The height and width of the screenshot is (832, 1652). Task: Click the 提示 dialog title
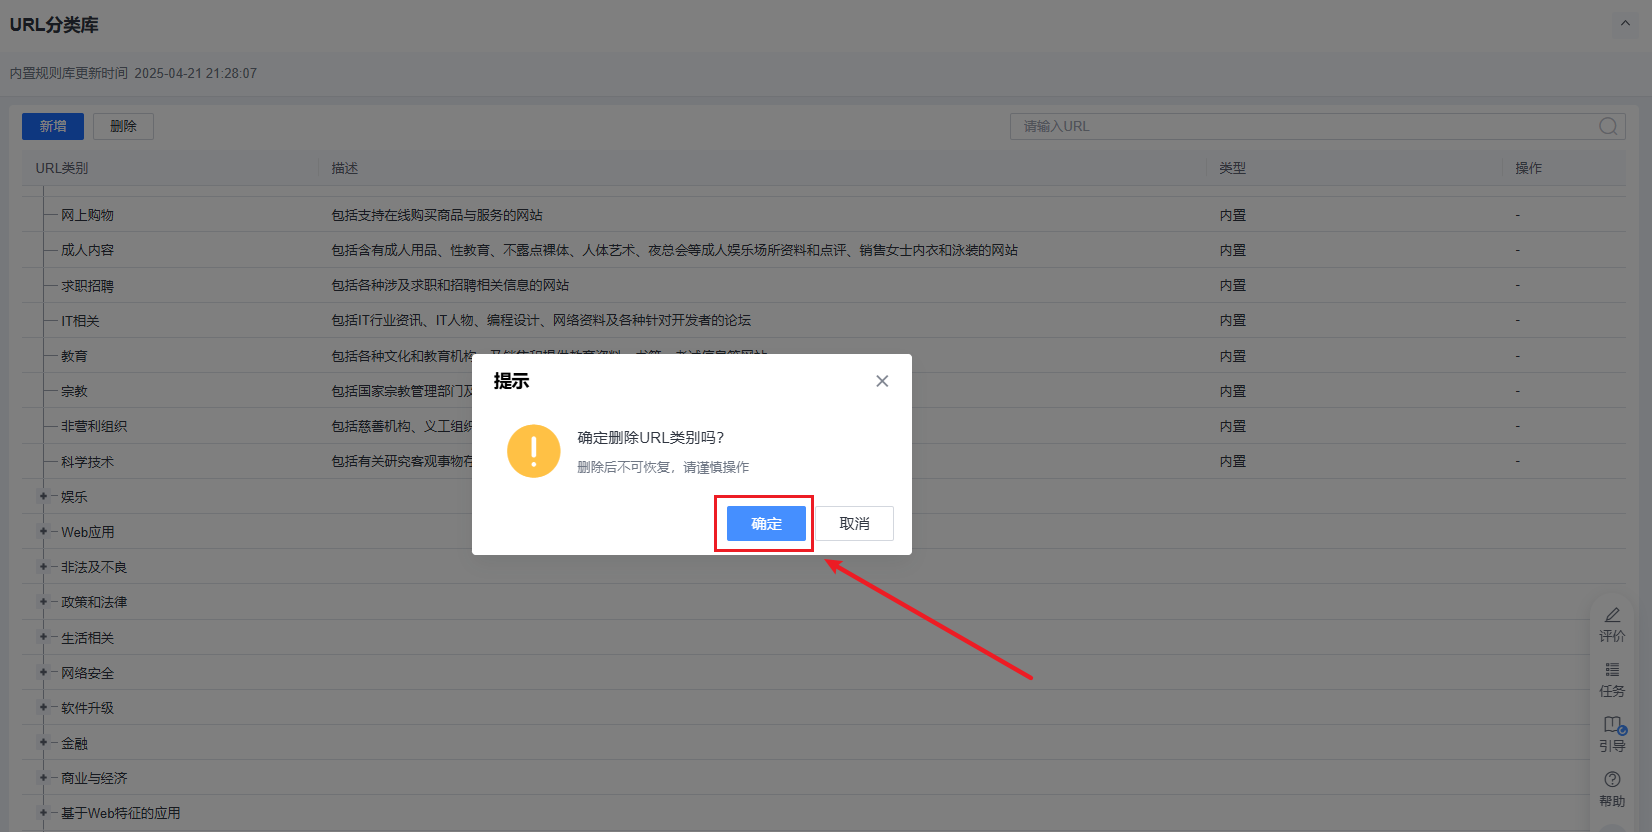511,381
